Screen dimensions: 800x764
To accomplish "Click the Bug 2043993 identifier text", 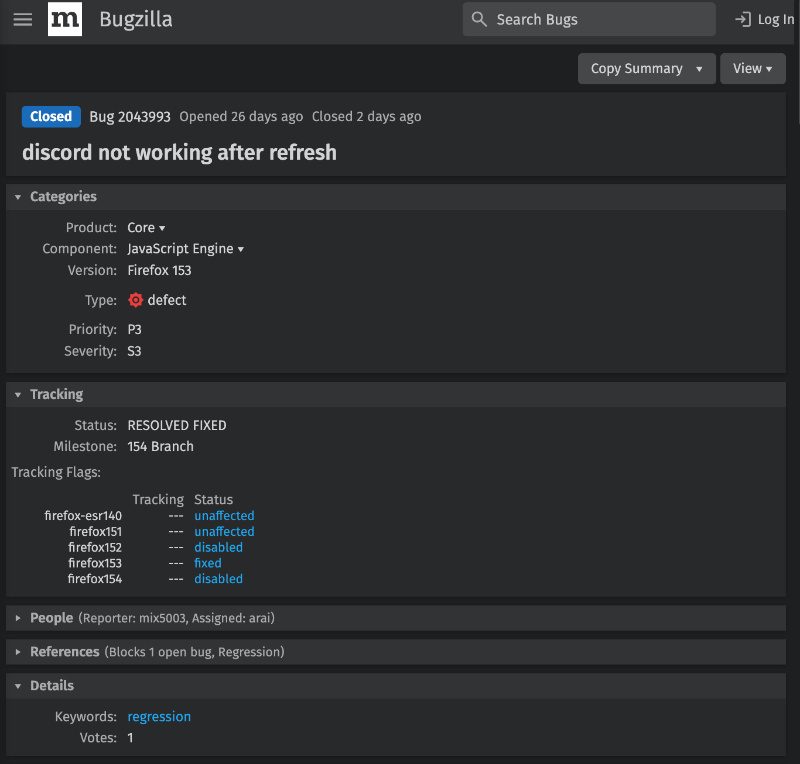I will click(130, 117).
